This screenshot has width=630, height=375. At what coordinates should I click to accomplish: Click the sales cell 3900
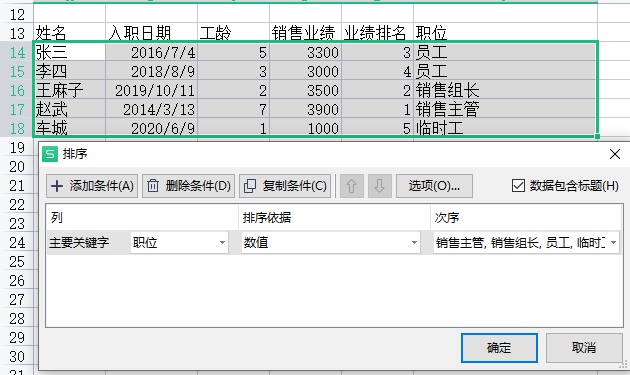305,109
